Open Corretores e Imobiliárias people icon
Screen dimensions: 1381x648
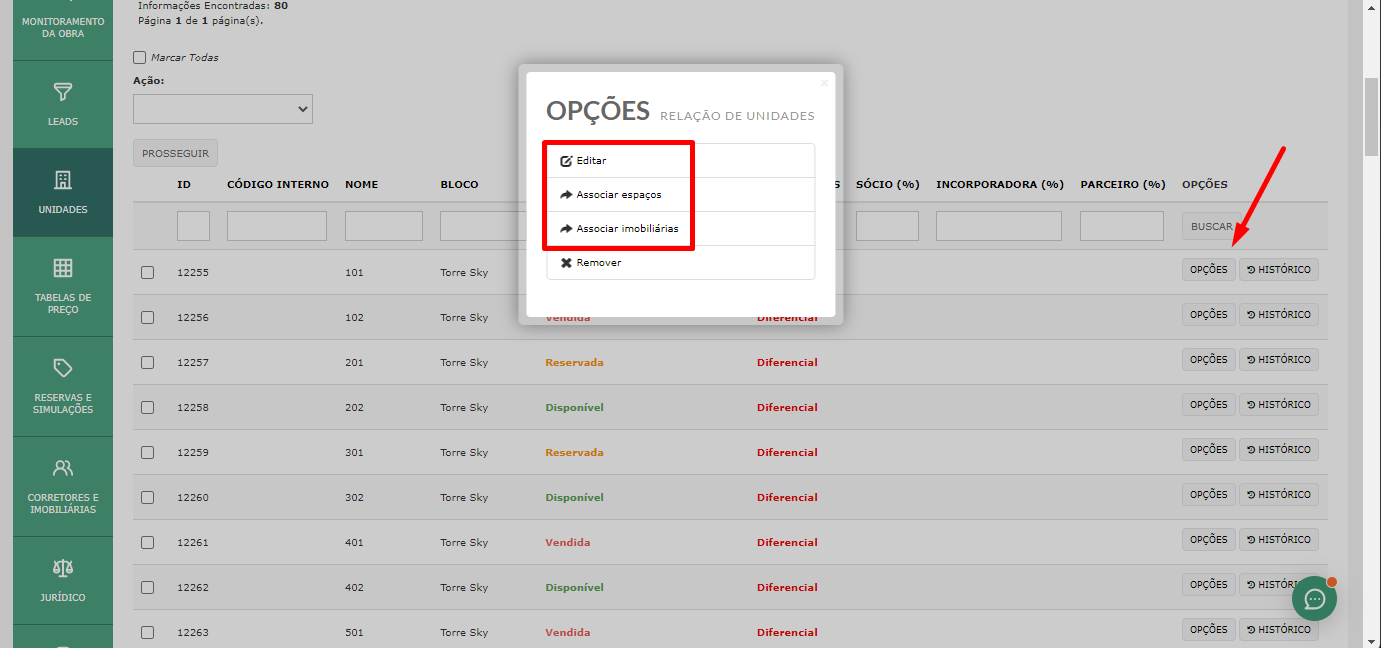(x=63, y=468)
